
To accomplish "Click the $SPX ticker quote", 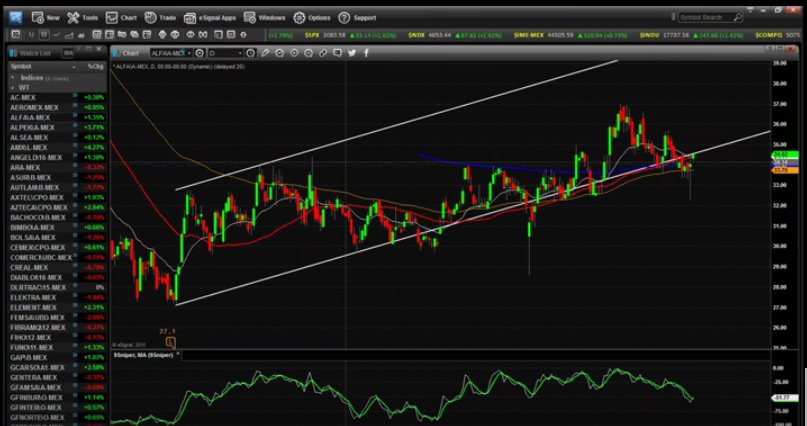I will [x=350, y=35].
